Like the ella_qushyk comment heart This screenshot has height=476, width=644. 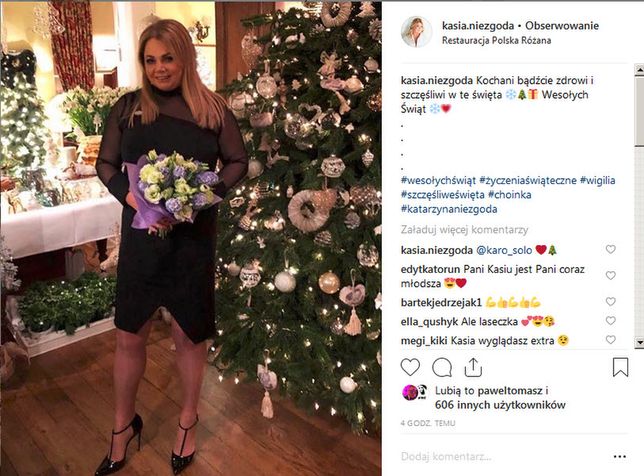click(x=611, y=320)
